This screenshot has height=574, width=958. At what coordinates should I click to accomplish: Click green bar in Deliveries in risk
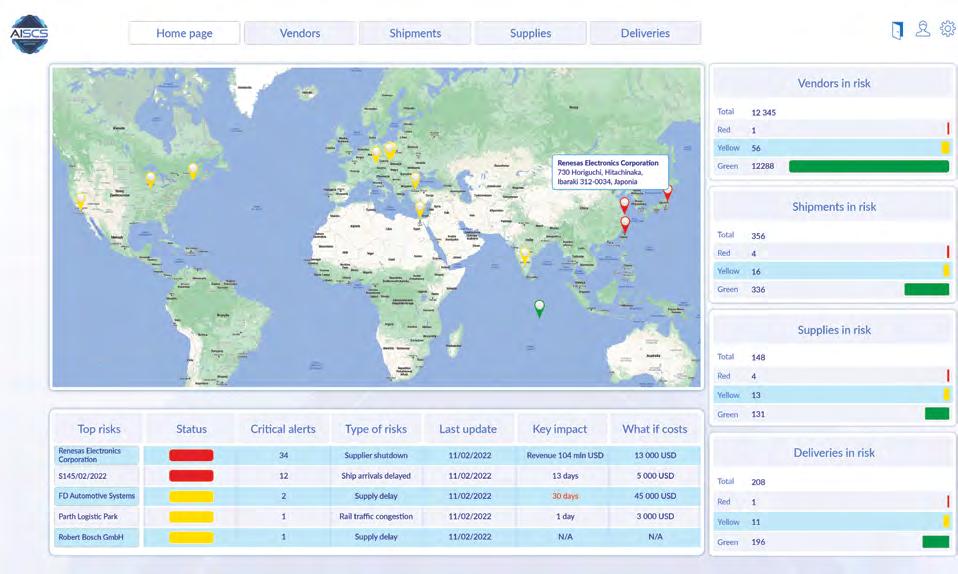pyautogui.click(x=935, y=542)
